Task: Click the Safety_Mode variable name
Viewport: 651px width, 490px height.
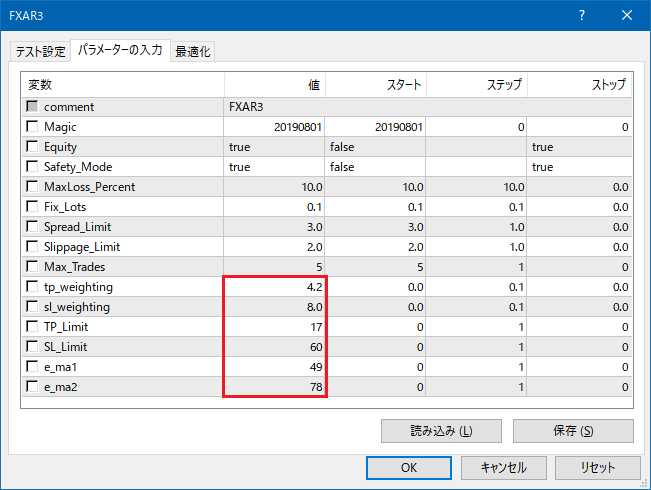Action: pyautogui.click(x=78, y=167)
